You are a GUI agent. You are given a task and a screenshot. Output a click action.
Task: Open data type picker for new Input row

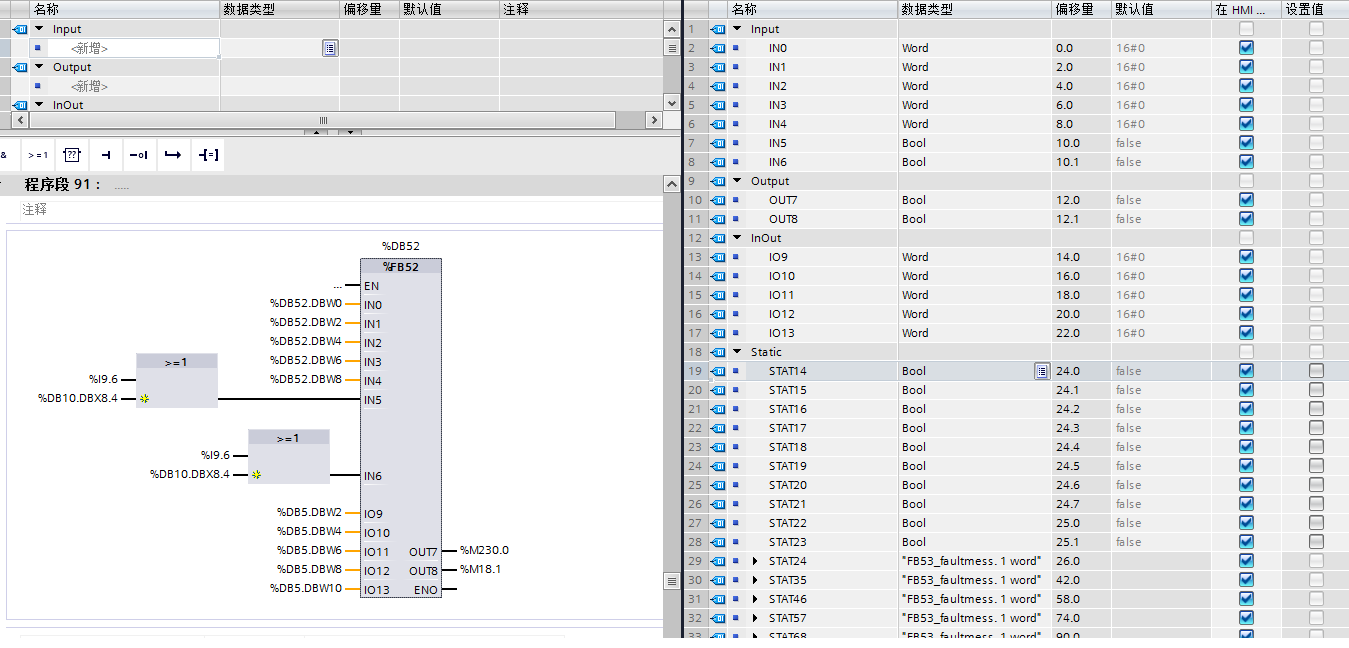(330, 48)
